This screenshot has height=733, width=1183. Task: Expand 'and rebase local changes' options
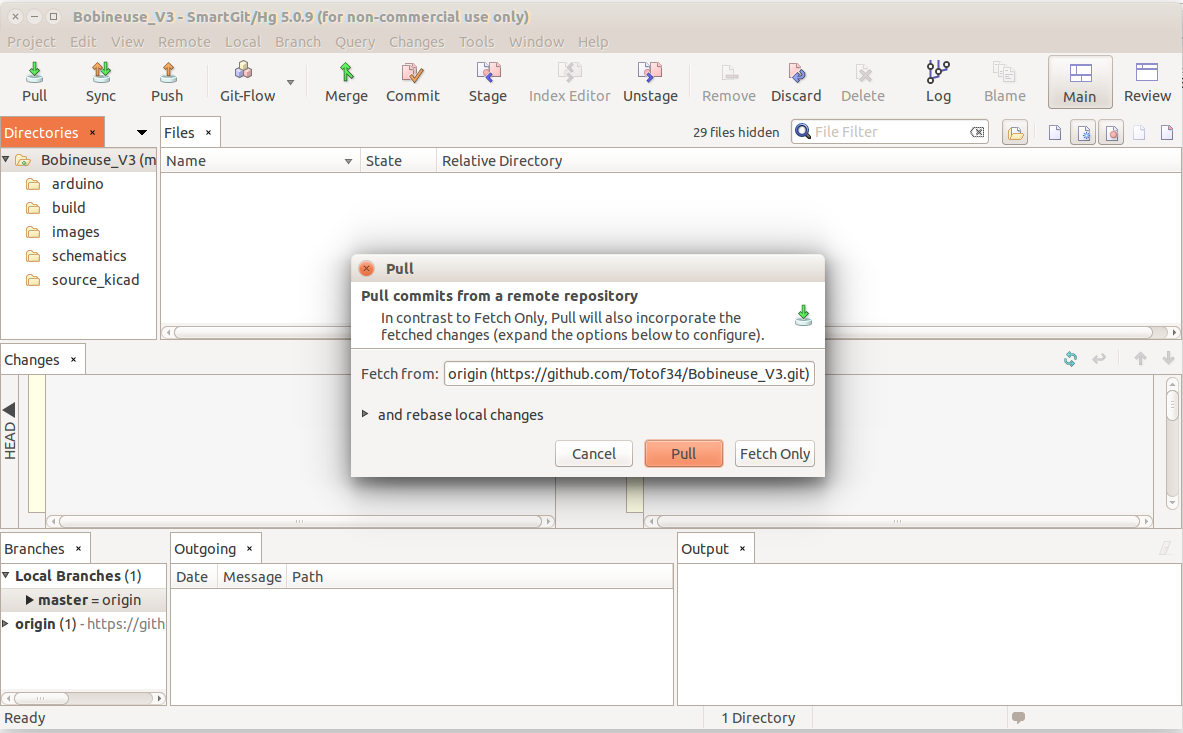[365, 414]
